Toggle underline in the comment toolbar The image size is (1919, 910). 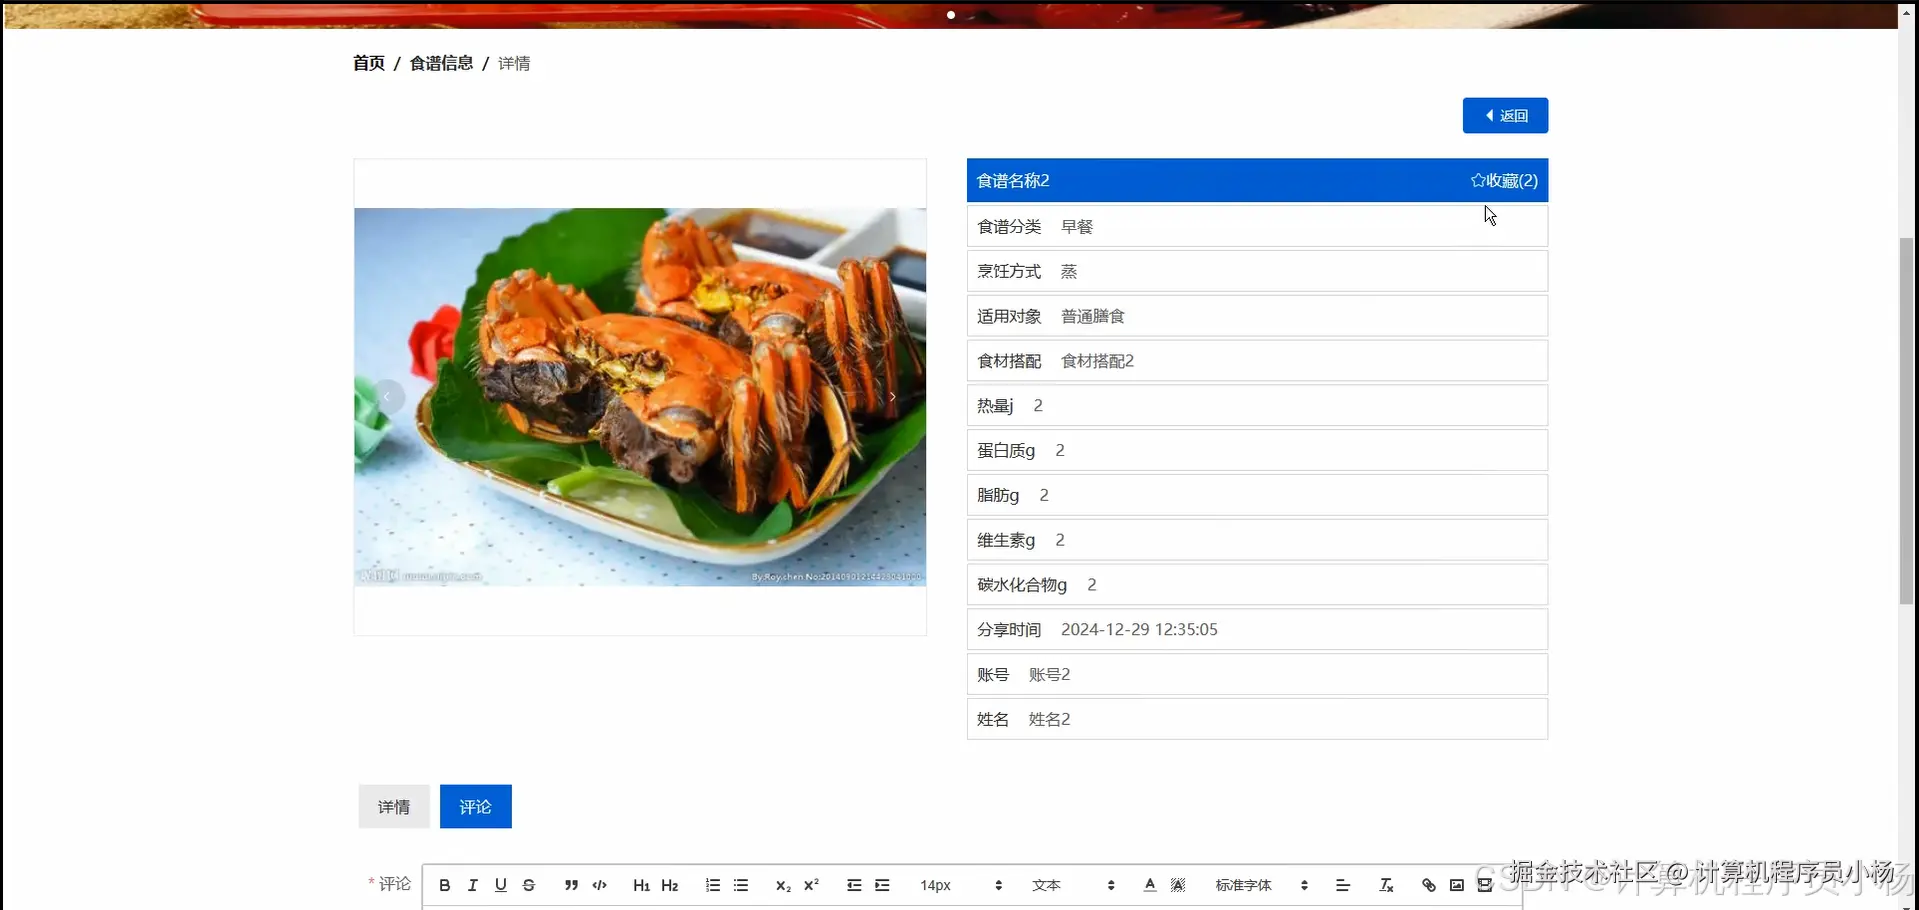(500, 885)
